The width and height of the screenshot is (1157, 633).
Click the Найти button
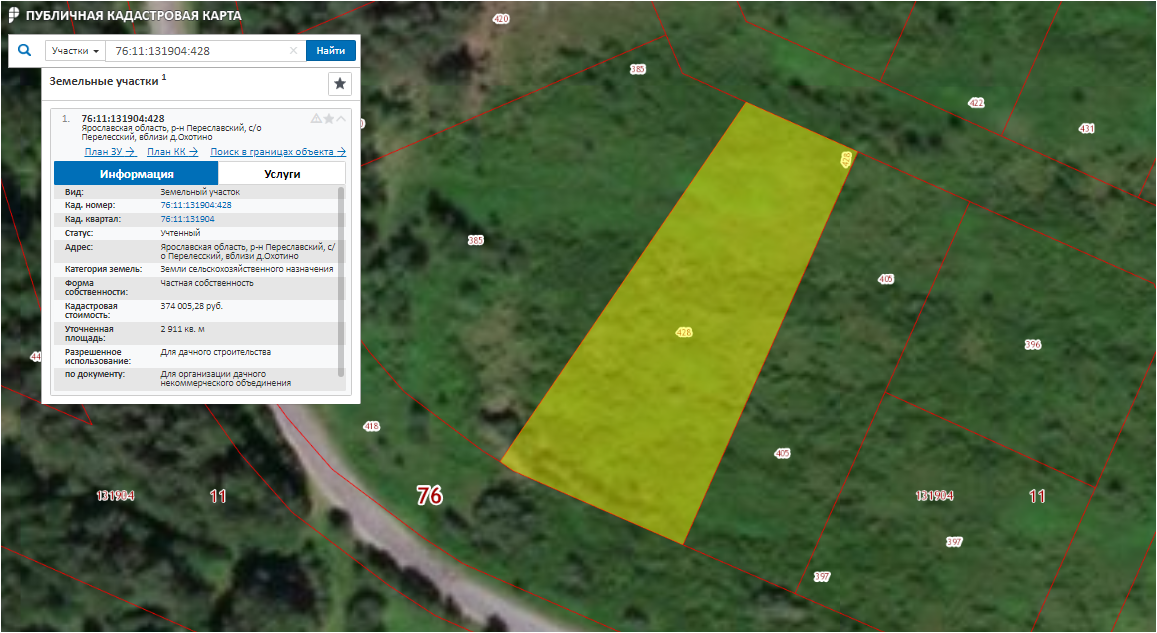click(x=331, y=51)
